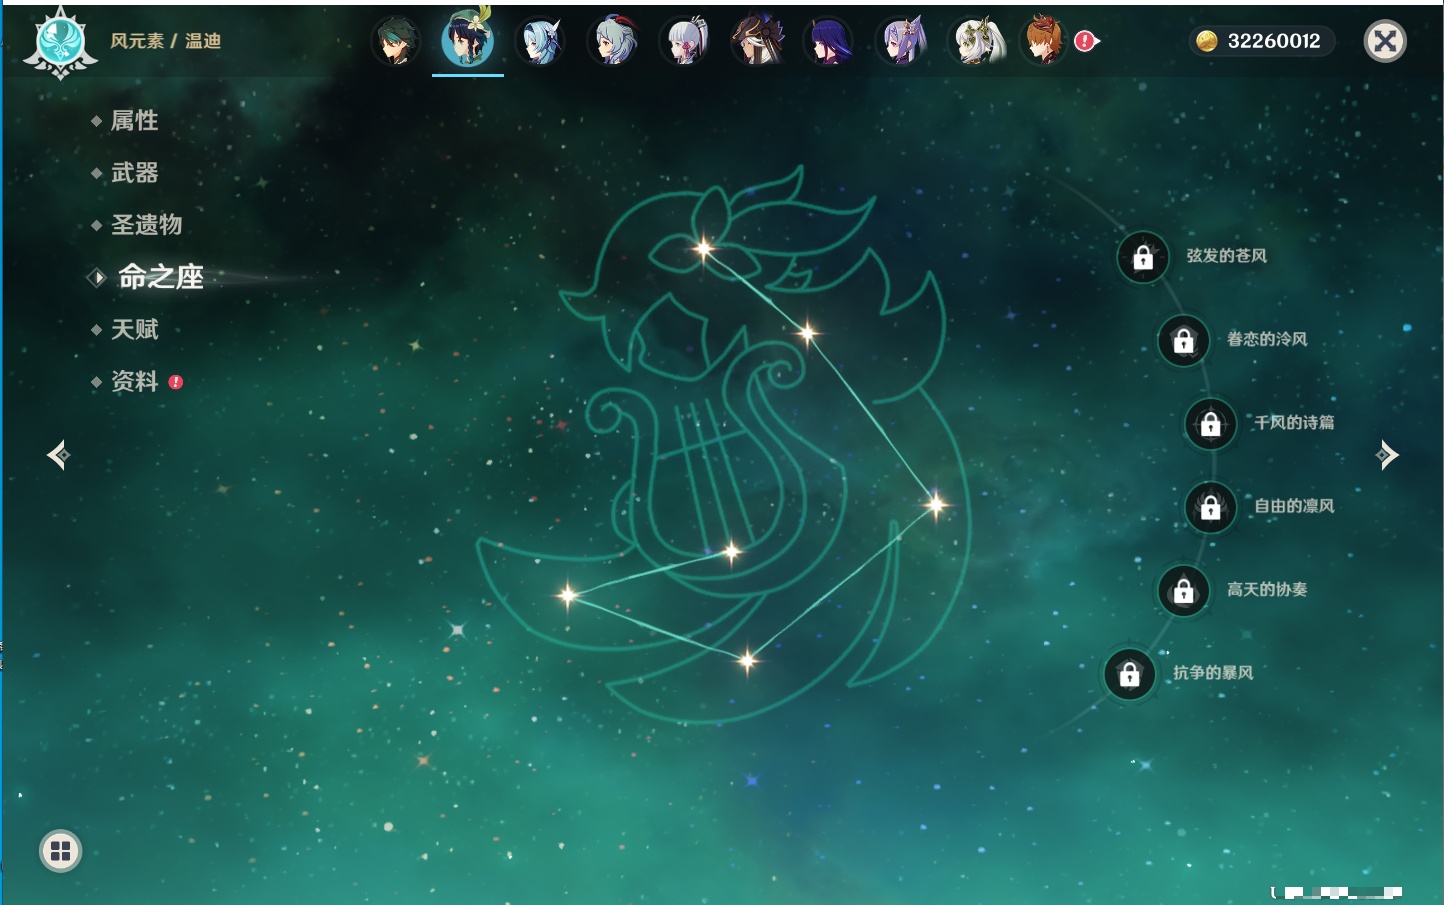1444x905 pixels.
Task: Click the lock icon for 弦发的苍风
Action: (x=1143, y=257)
